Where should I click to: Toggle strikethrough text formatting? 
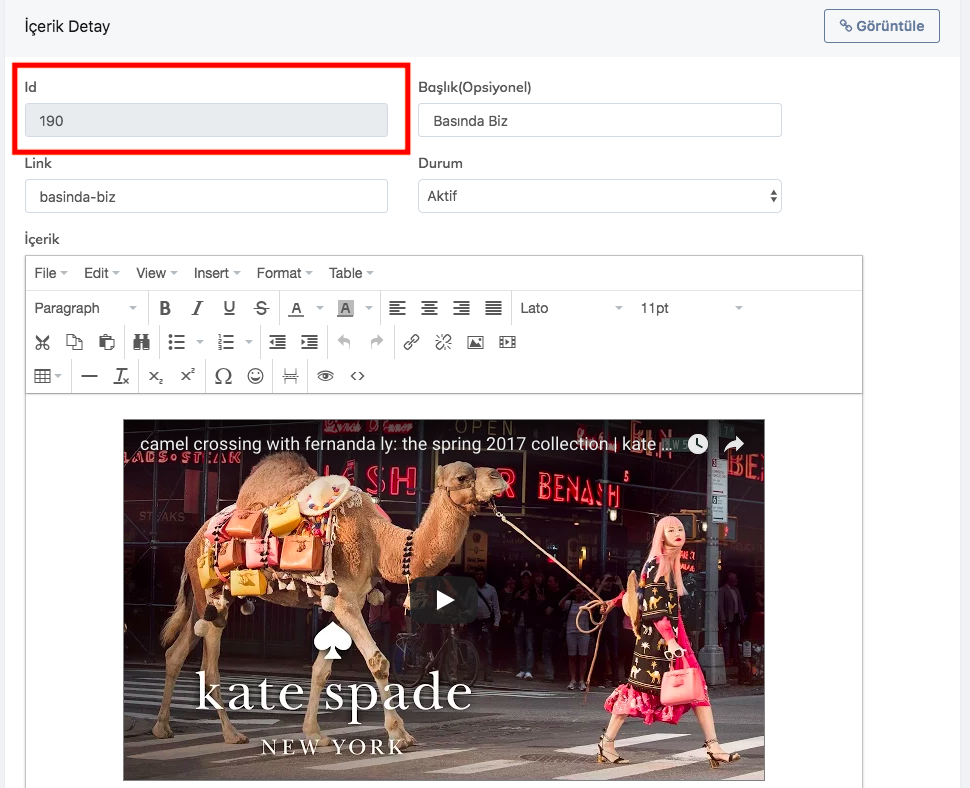coord(261,308)
